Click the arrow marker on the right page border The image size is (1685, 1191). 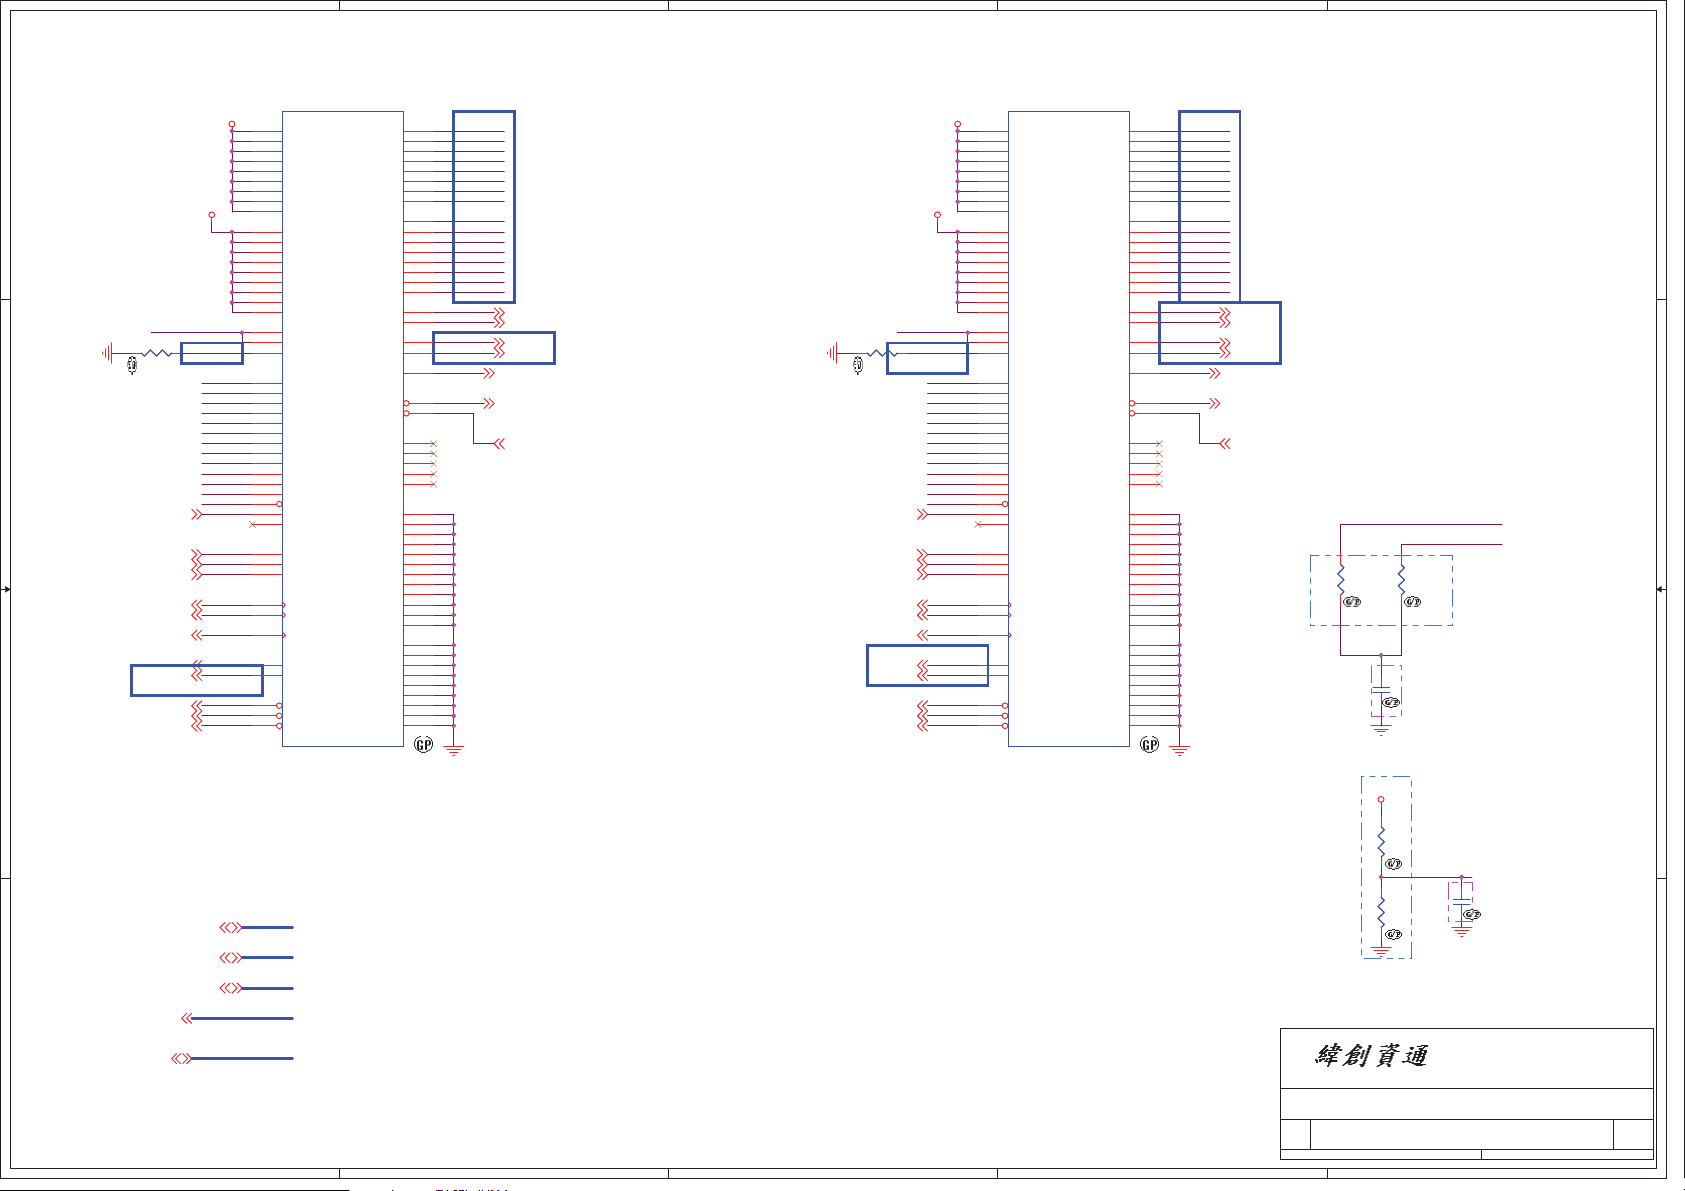point(1660,589)
